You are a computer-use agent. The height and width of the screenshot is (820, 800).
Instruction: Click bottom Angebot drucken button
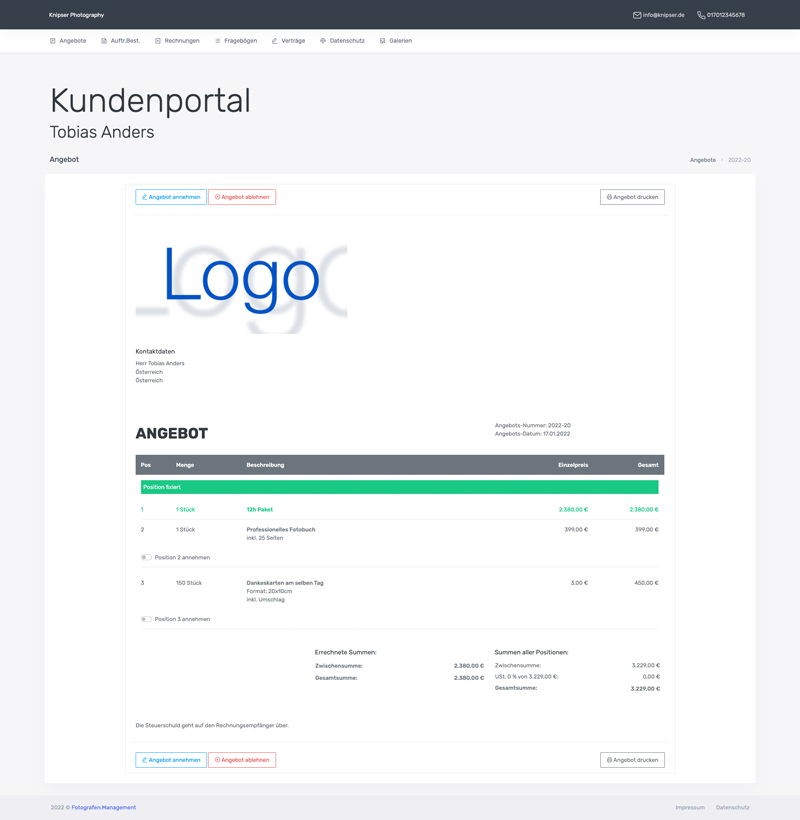pyautogui.click(x=632, y=760)
